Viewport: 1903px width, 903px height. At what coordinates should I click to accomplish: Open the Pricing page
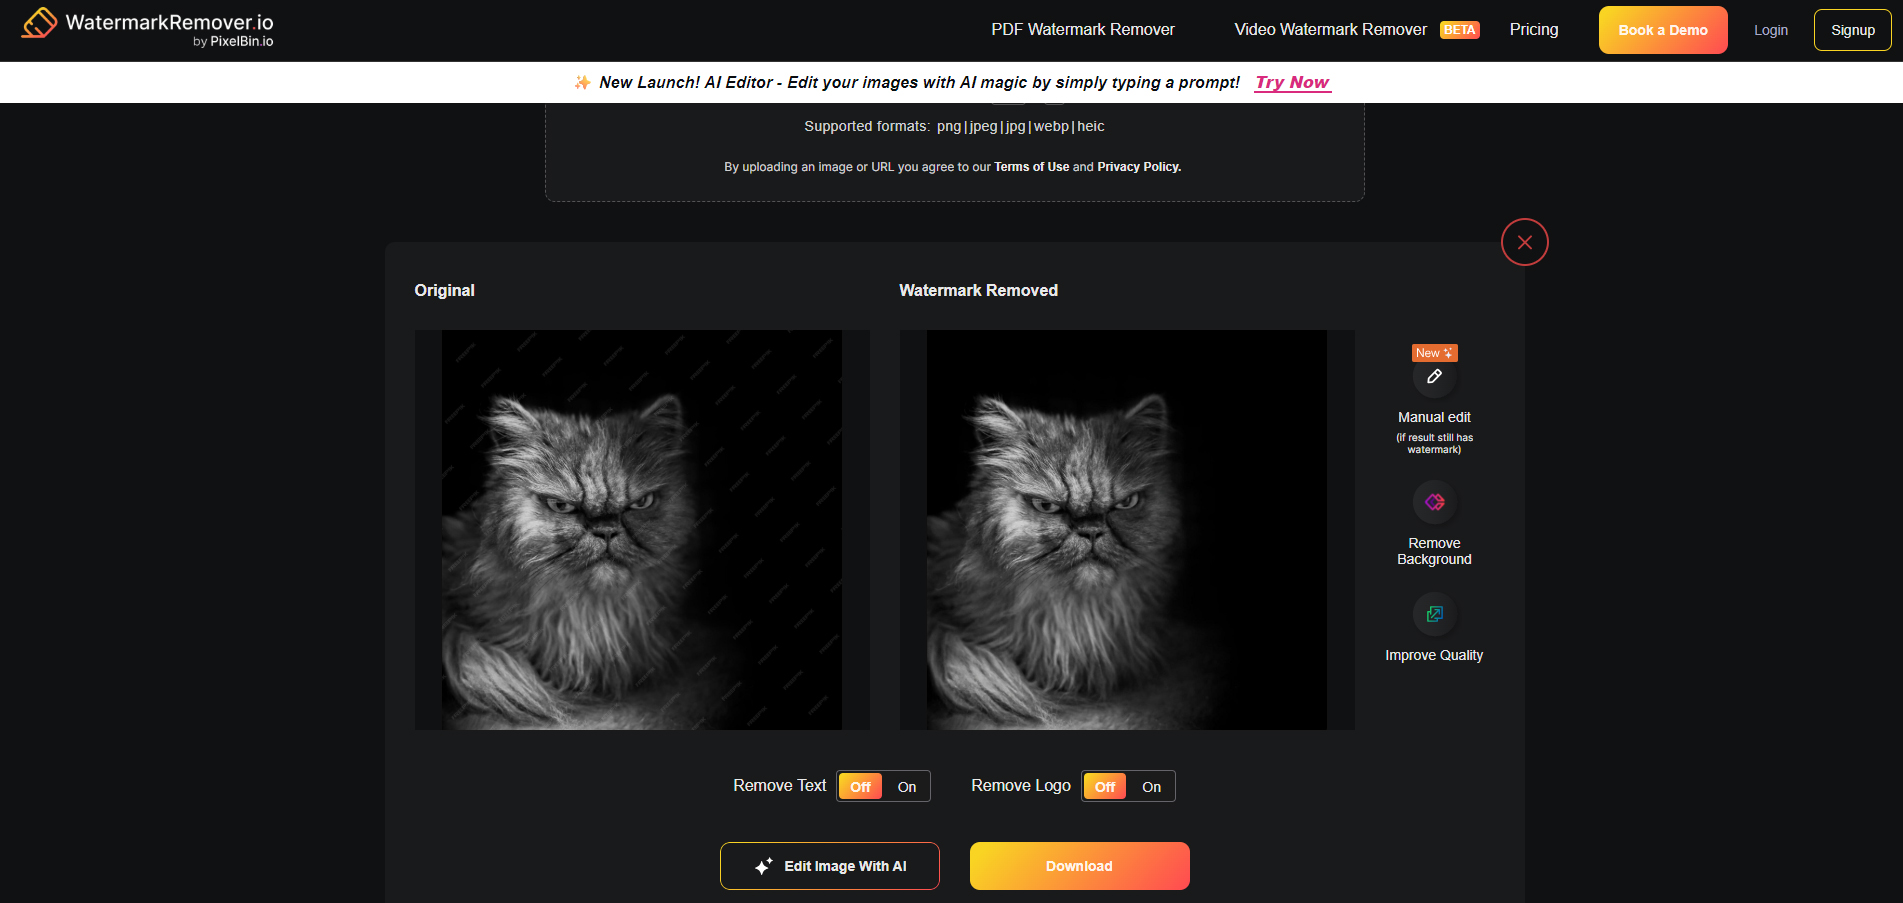coord(1533,30)
